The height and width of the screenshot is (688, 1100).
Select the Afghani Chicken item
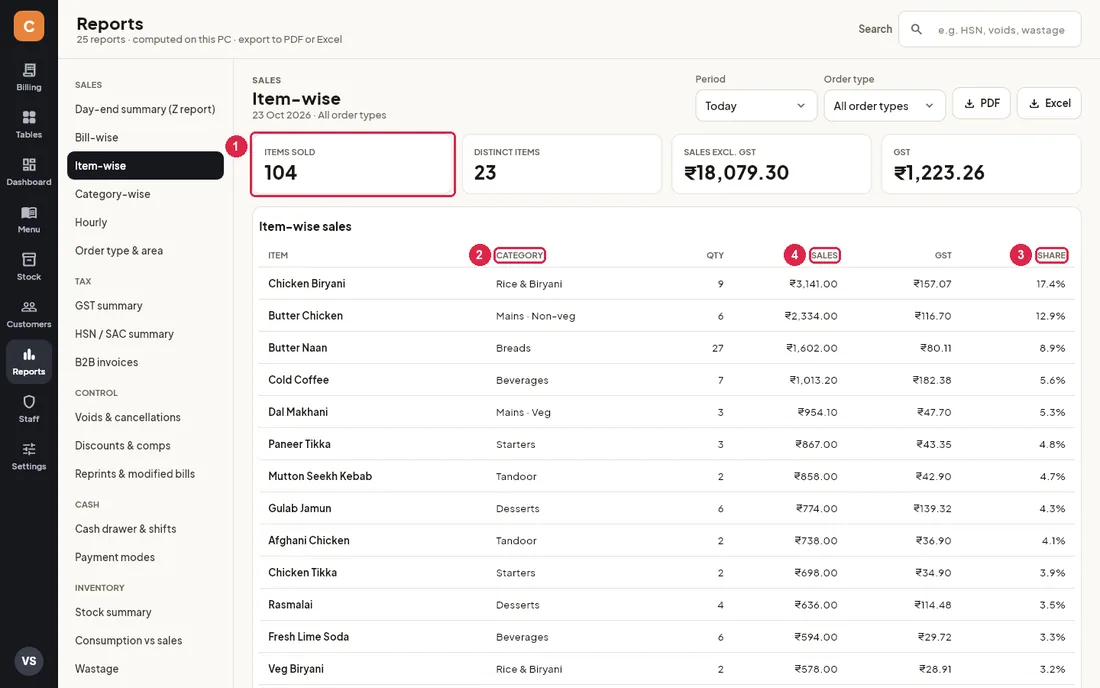click(309, 541)
